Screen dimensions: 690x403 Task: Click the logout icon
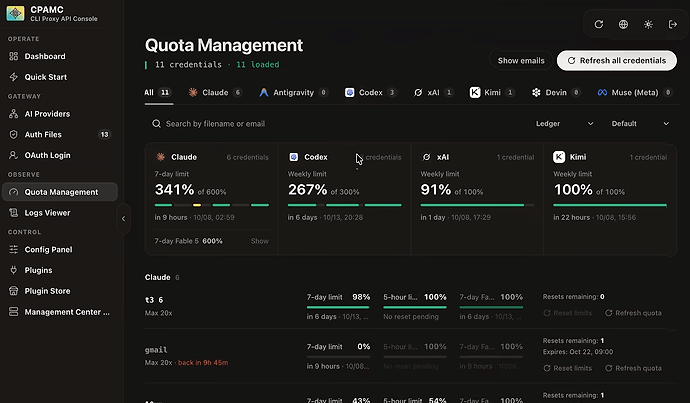673,24
